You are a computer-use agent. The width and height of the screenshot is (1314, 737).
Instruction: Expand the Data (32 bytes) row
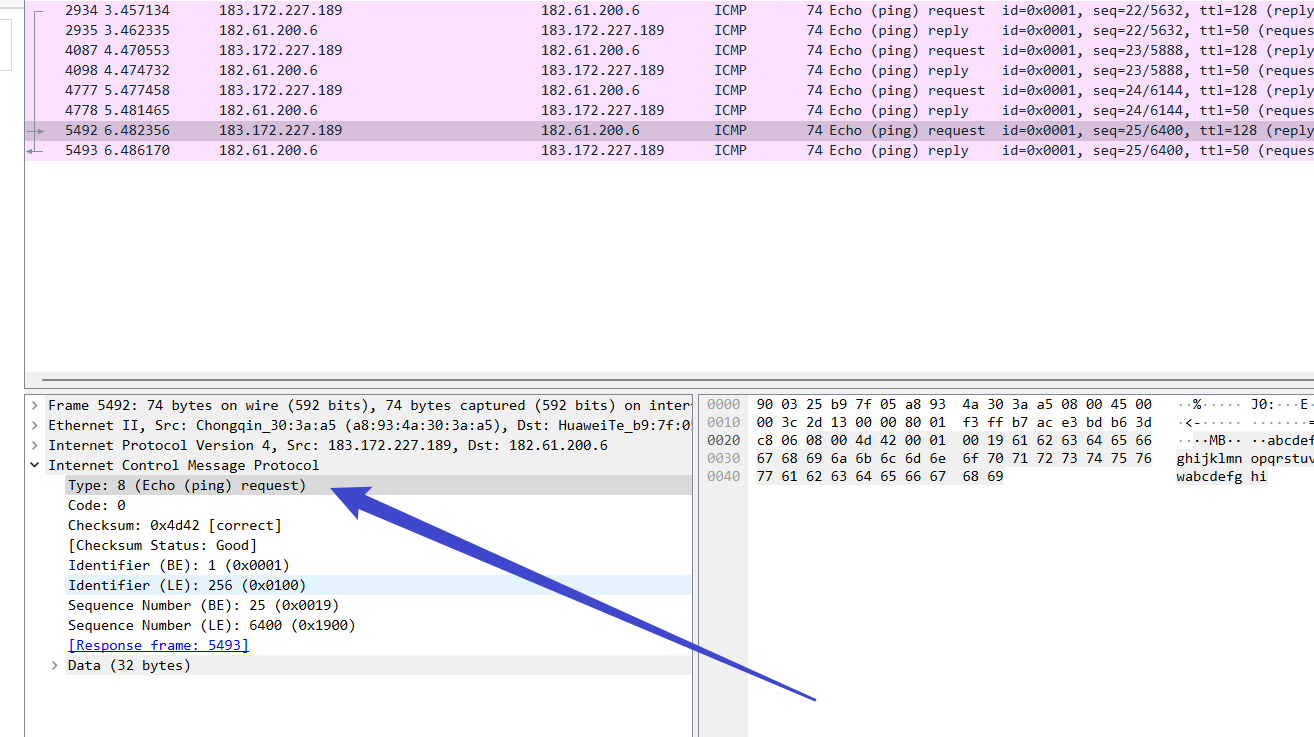[55, 665]
